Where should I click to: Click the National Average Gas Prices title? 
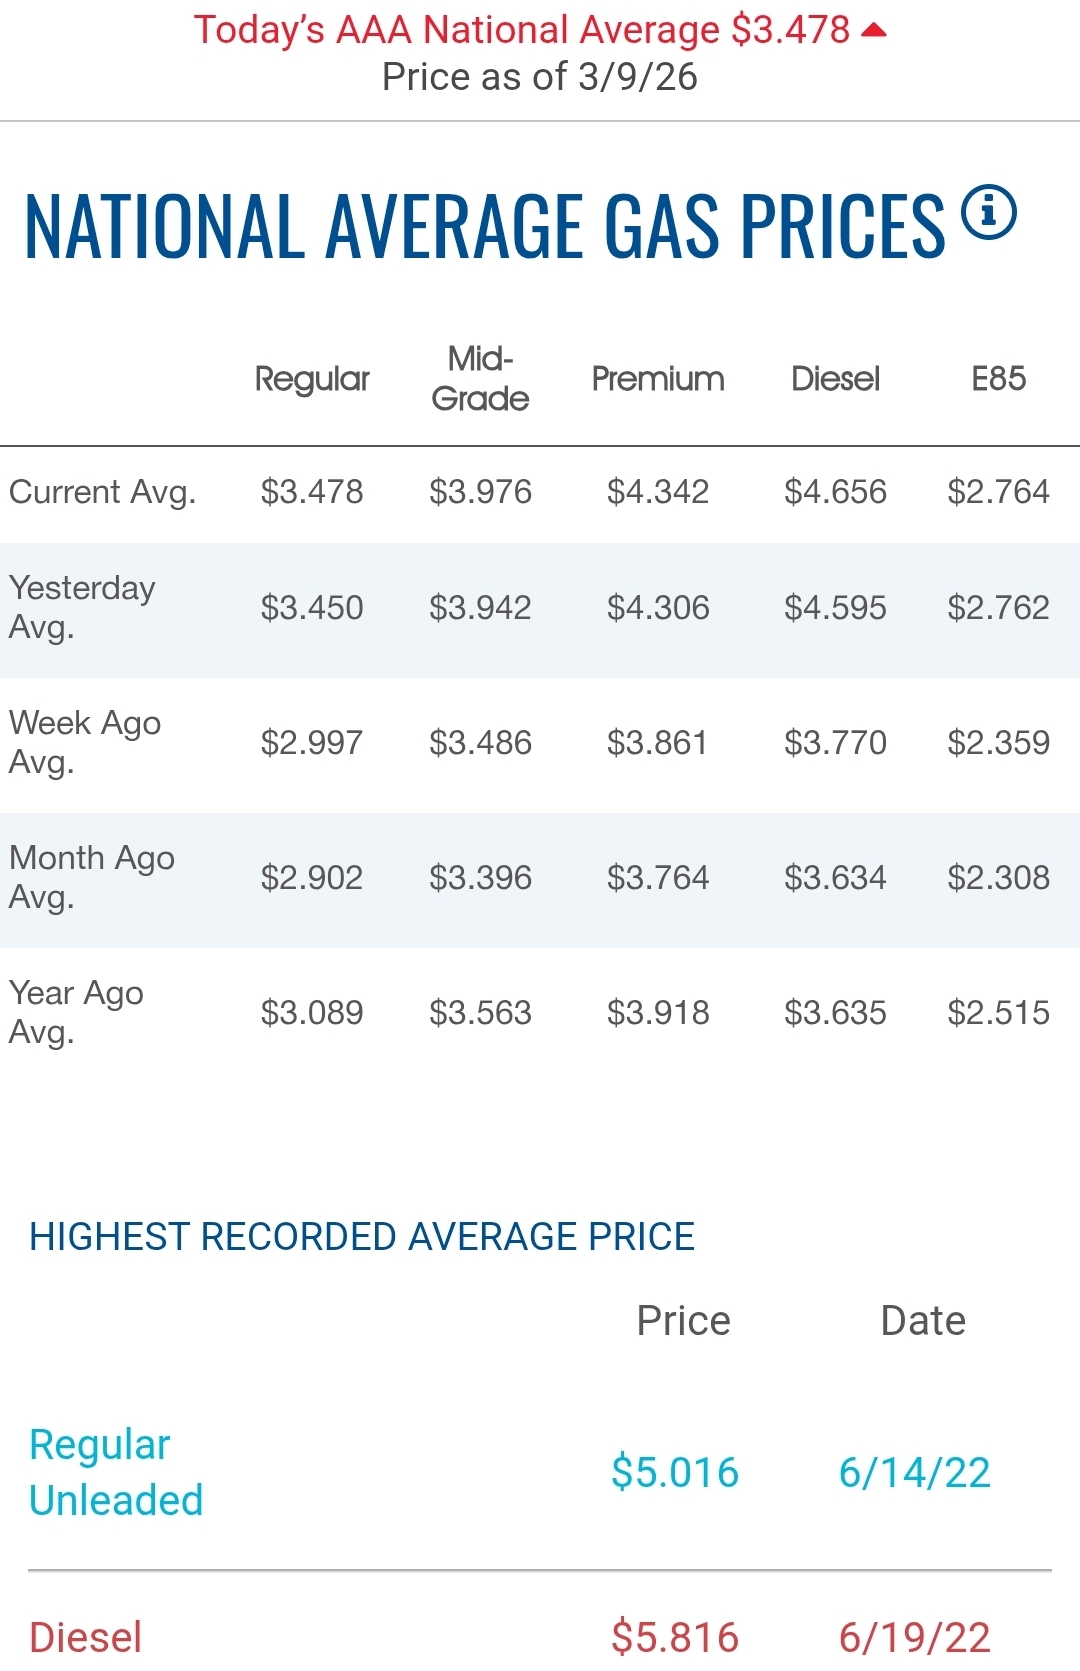[x=484, y=226]
